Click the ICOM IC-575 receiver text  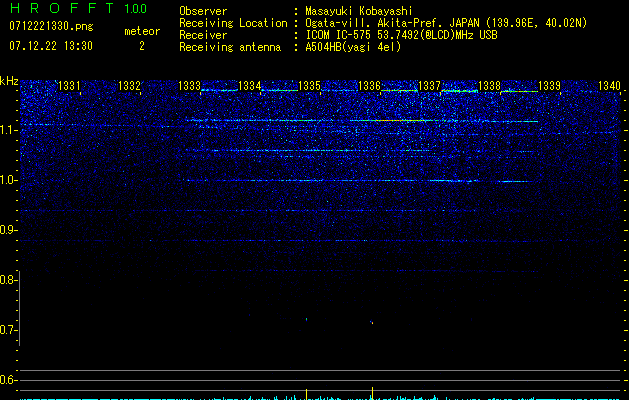pyautogui.click(x=401, y=35)
